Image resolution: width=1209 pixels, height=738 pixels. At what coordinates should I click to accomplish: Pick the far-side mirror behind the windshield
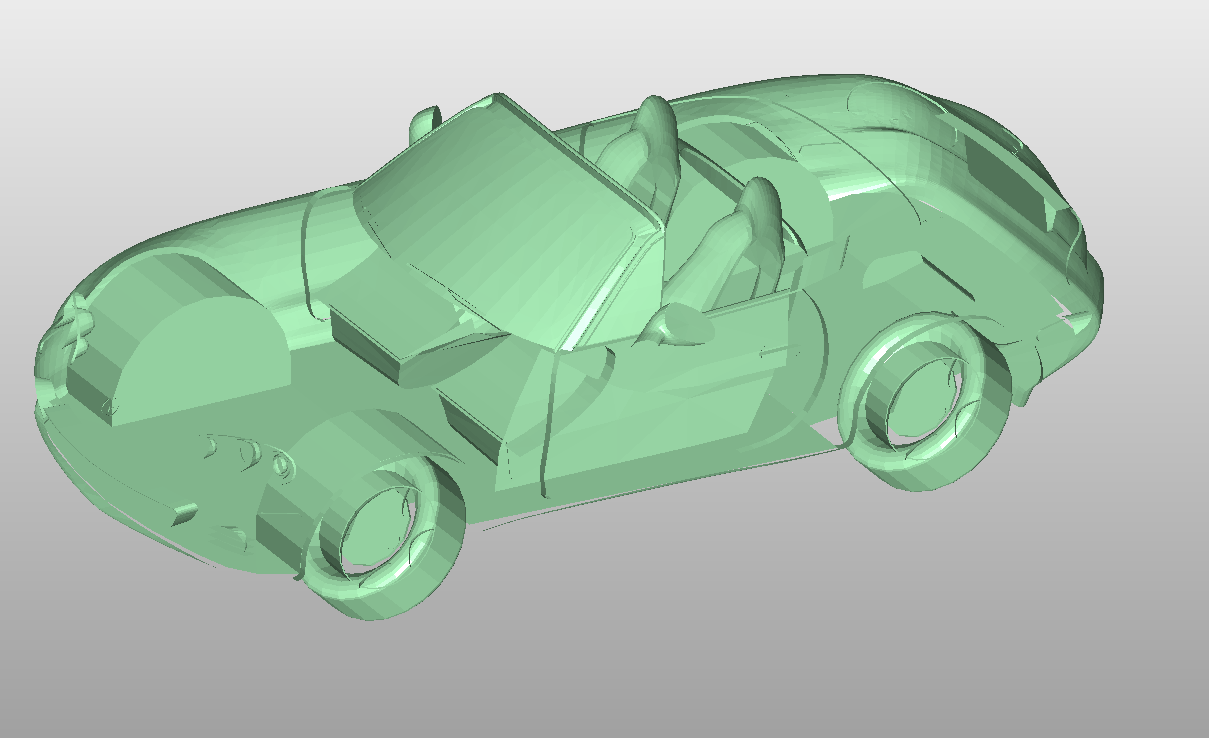click(x=424, y=121)
